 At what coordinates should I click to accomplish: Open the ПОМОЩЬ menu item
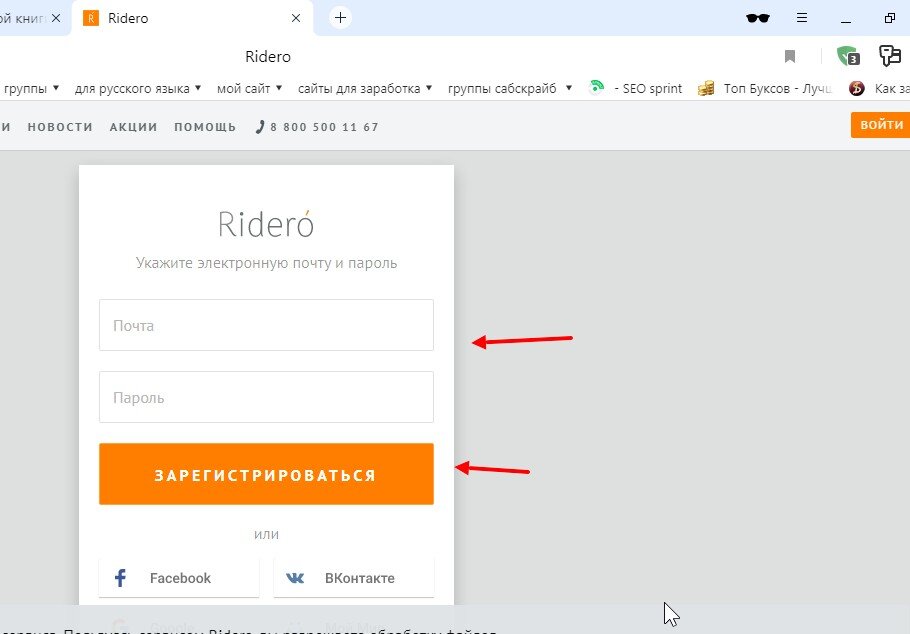205,127
